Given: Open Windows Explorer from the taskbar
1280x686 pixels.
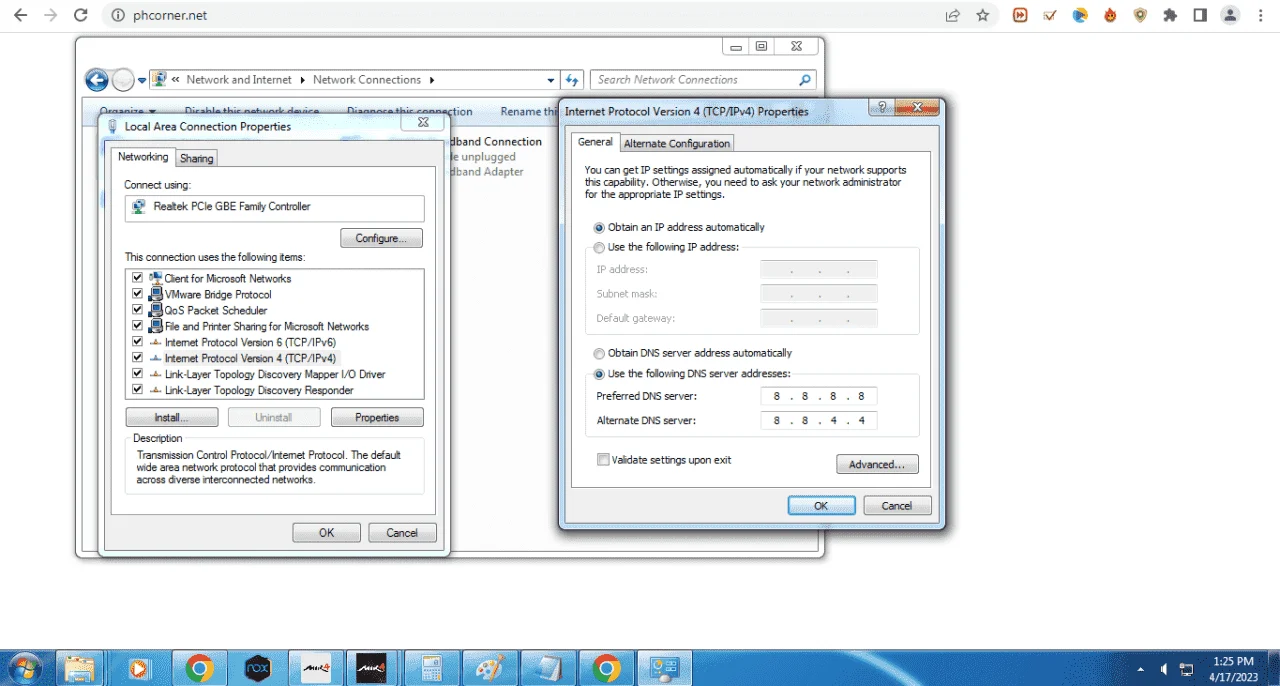Looking at the screenshot, I should [x=80, y=668].
